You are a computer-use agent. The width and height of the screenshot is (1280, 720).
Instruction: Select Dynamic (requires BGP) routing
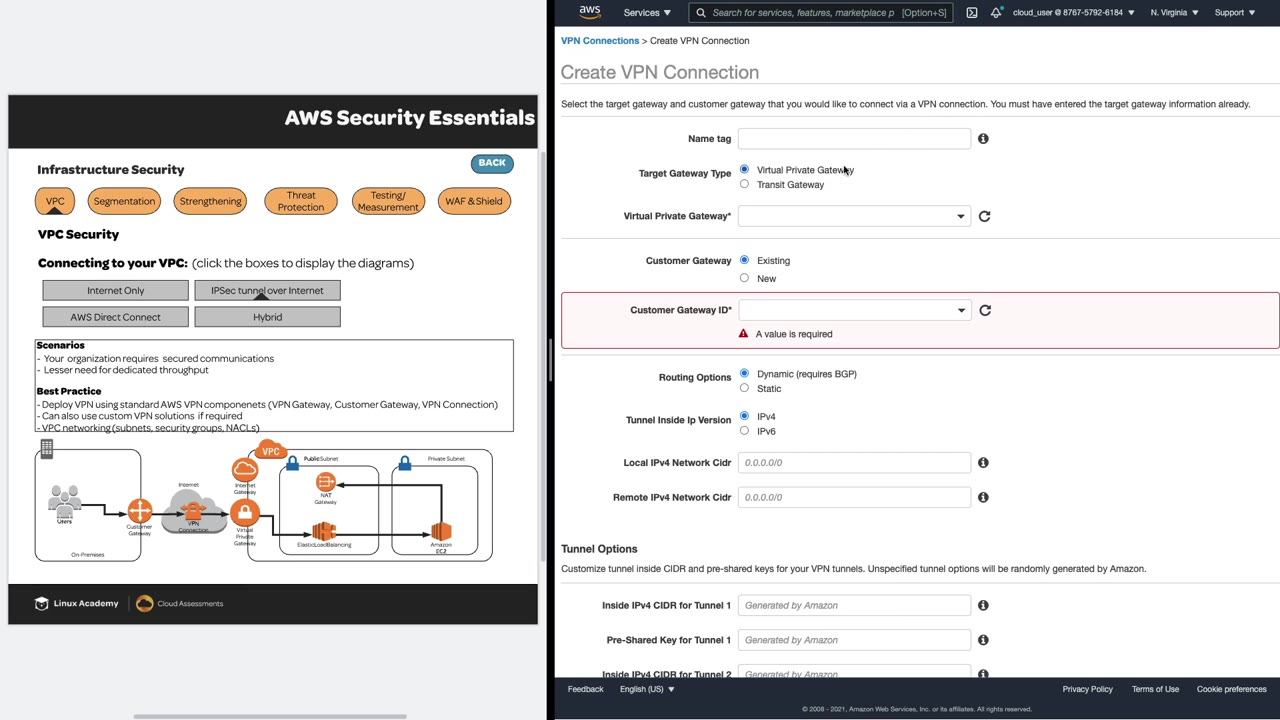(744, 373)
